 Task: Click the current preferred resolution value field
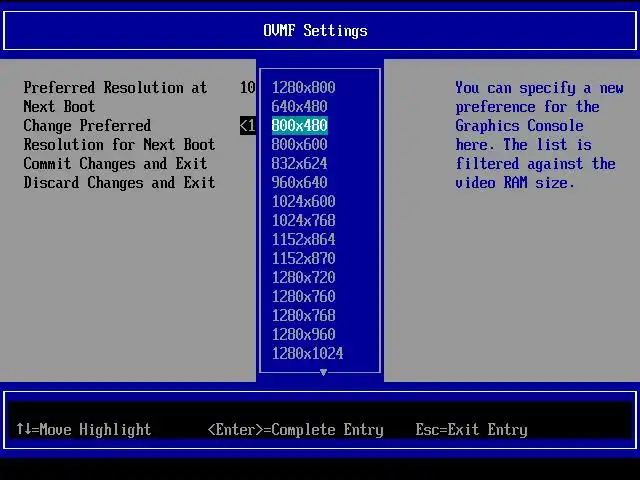[x=248, y=87]
